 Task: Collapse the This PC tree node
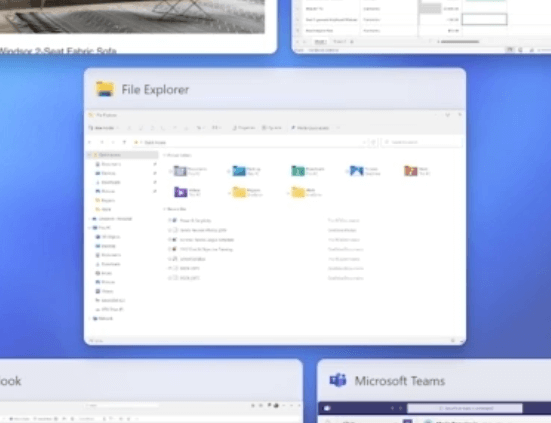tap(90, 228)
